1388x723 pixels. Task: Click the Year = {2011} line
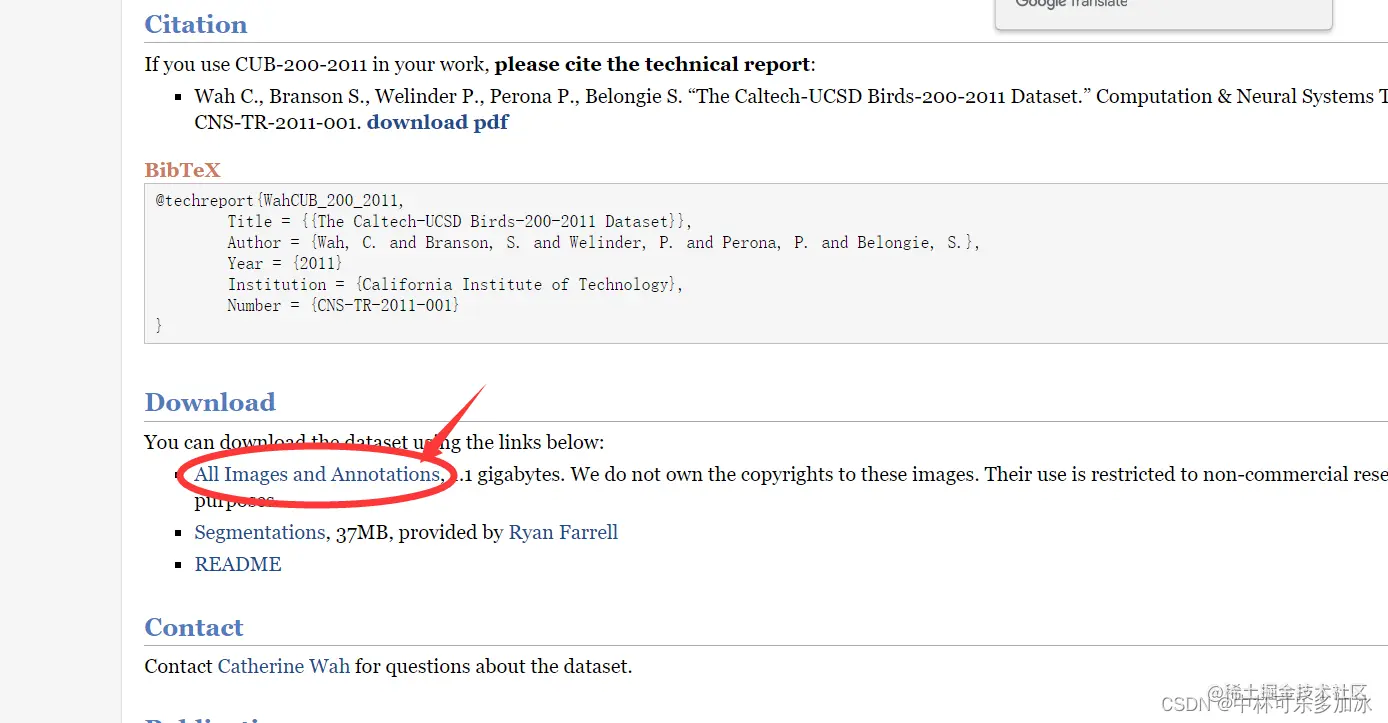point(285,263)
